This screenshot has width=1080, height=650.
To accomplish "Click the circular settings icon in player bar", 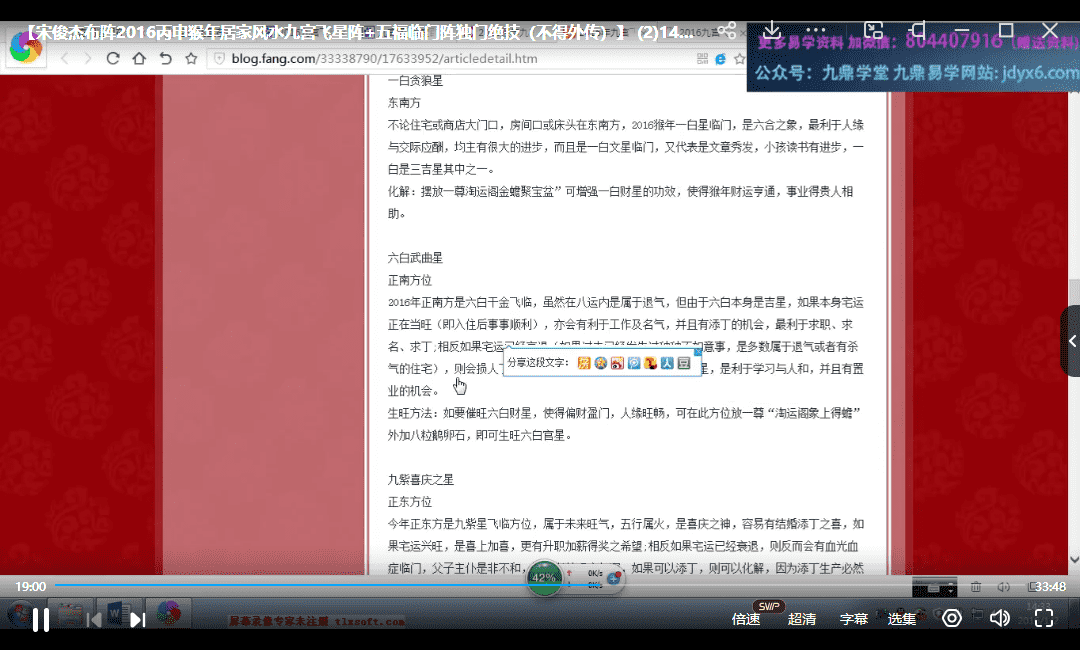I will click(x=952, y=618).
